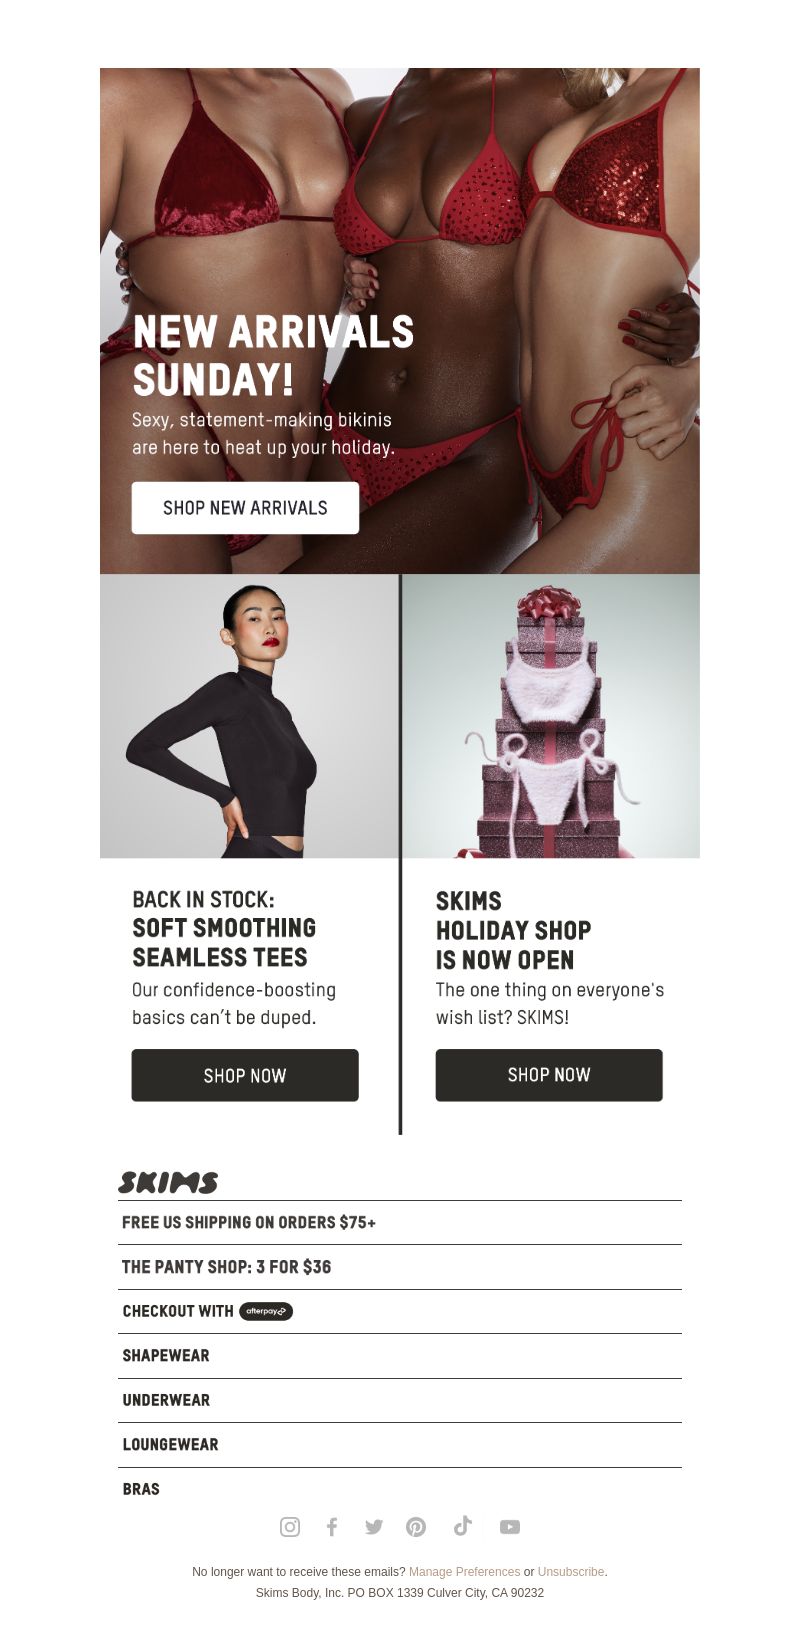Image resolution: width=800 pixels, height=1635 pixels.
Task: Open the Facebook social icon
Action: (x=332, y=1526)
